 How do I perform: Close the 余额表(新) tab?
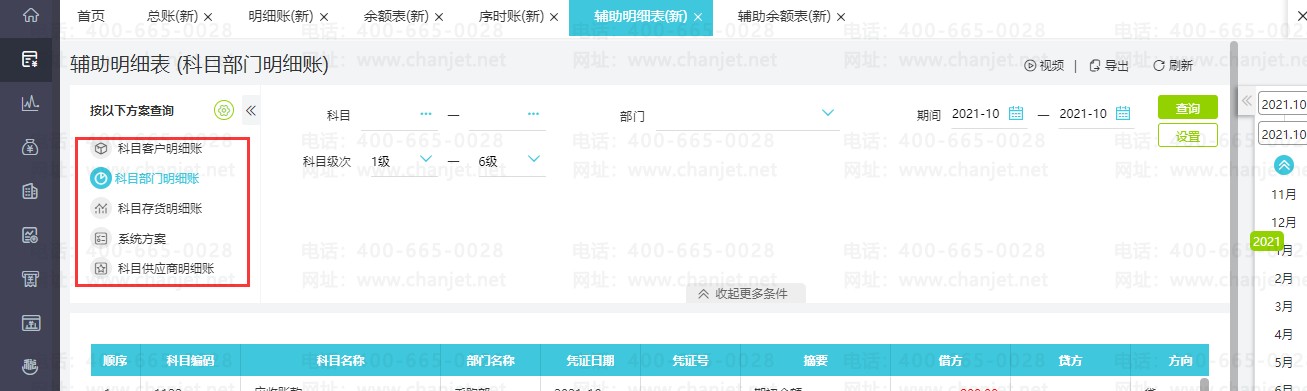(x=440, y=18)
